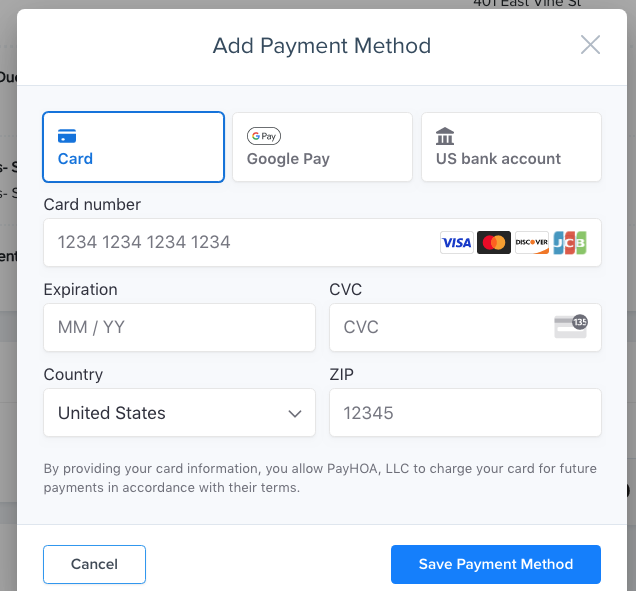Viewport: 636px width, 591px height.
Task: Click the Visa card logo
Action: [x=457, y=243]
